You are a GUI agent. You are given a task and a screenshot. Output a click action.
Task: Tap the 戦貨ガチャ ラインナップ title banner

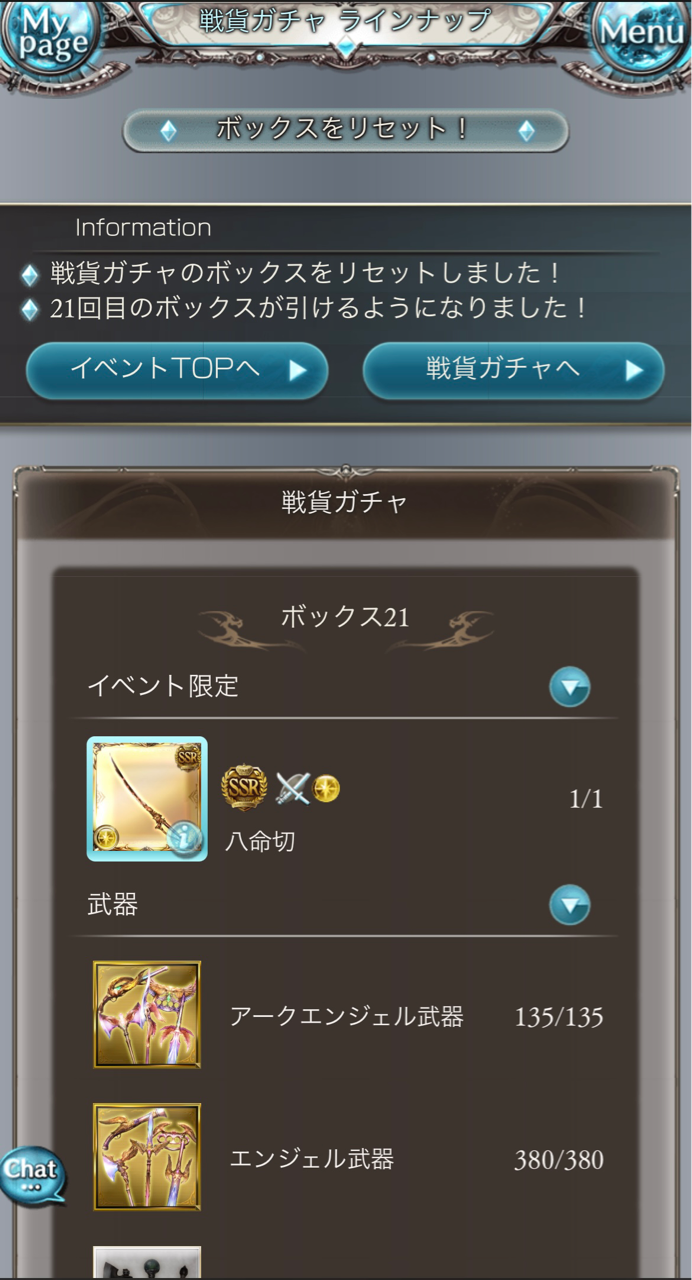(345, 21)
